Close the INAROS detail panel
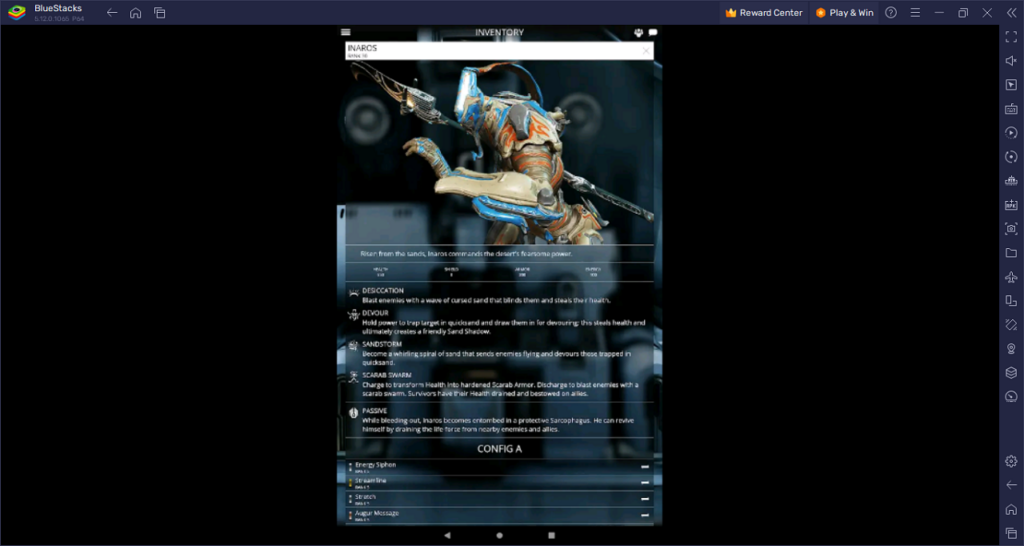 pos(646,51)
